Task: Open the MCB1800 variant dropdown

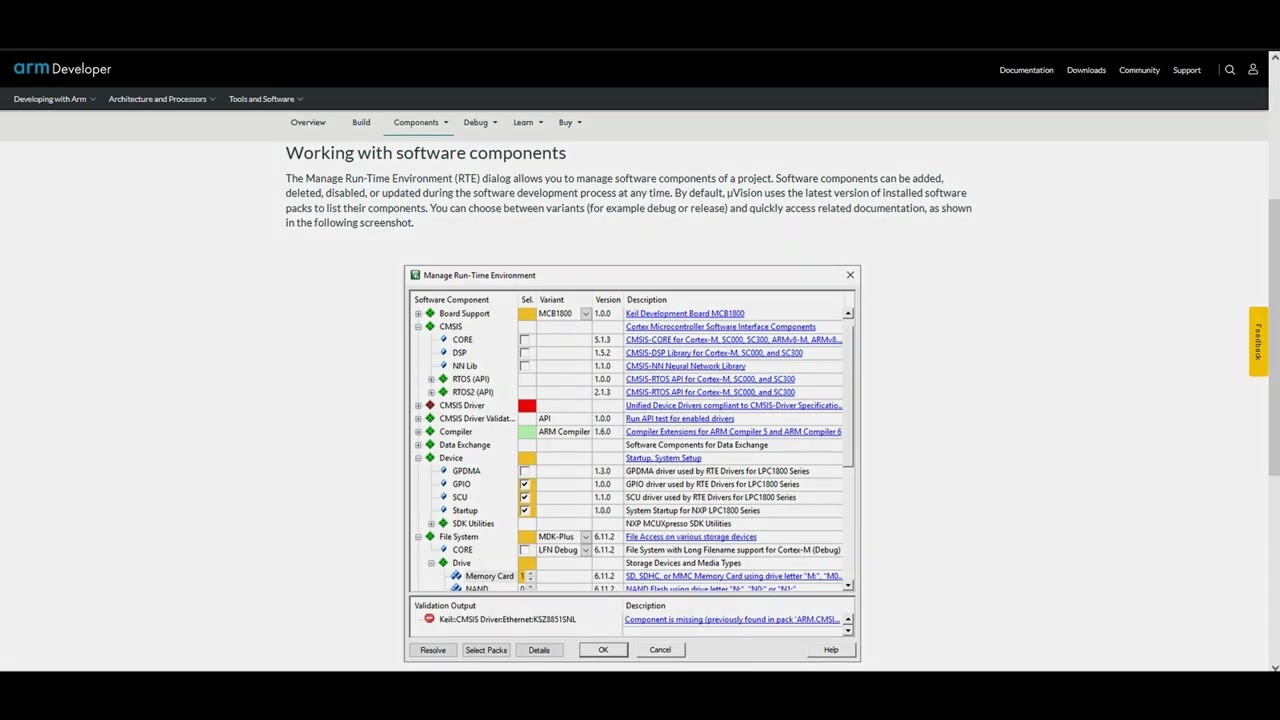Action: click(585, 314)
